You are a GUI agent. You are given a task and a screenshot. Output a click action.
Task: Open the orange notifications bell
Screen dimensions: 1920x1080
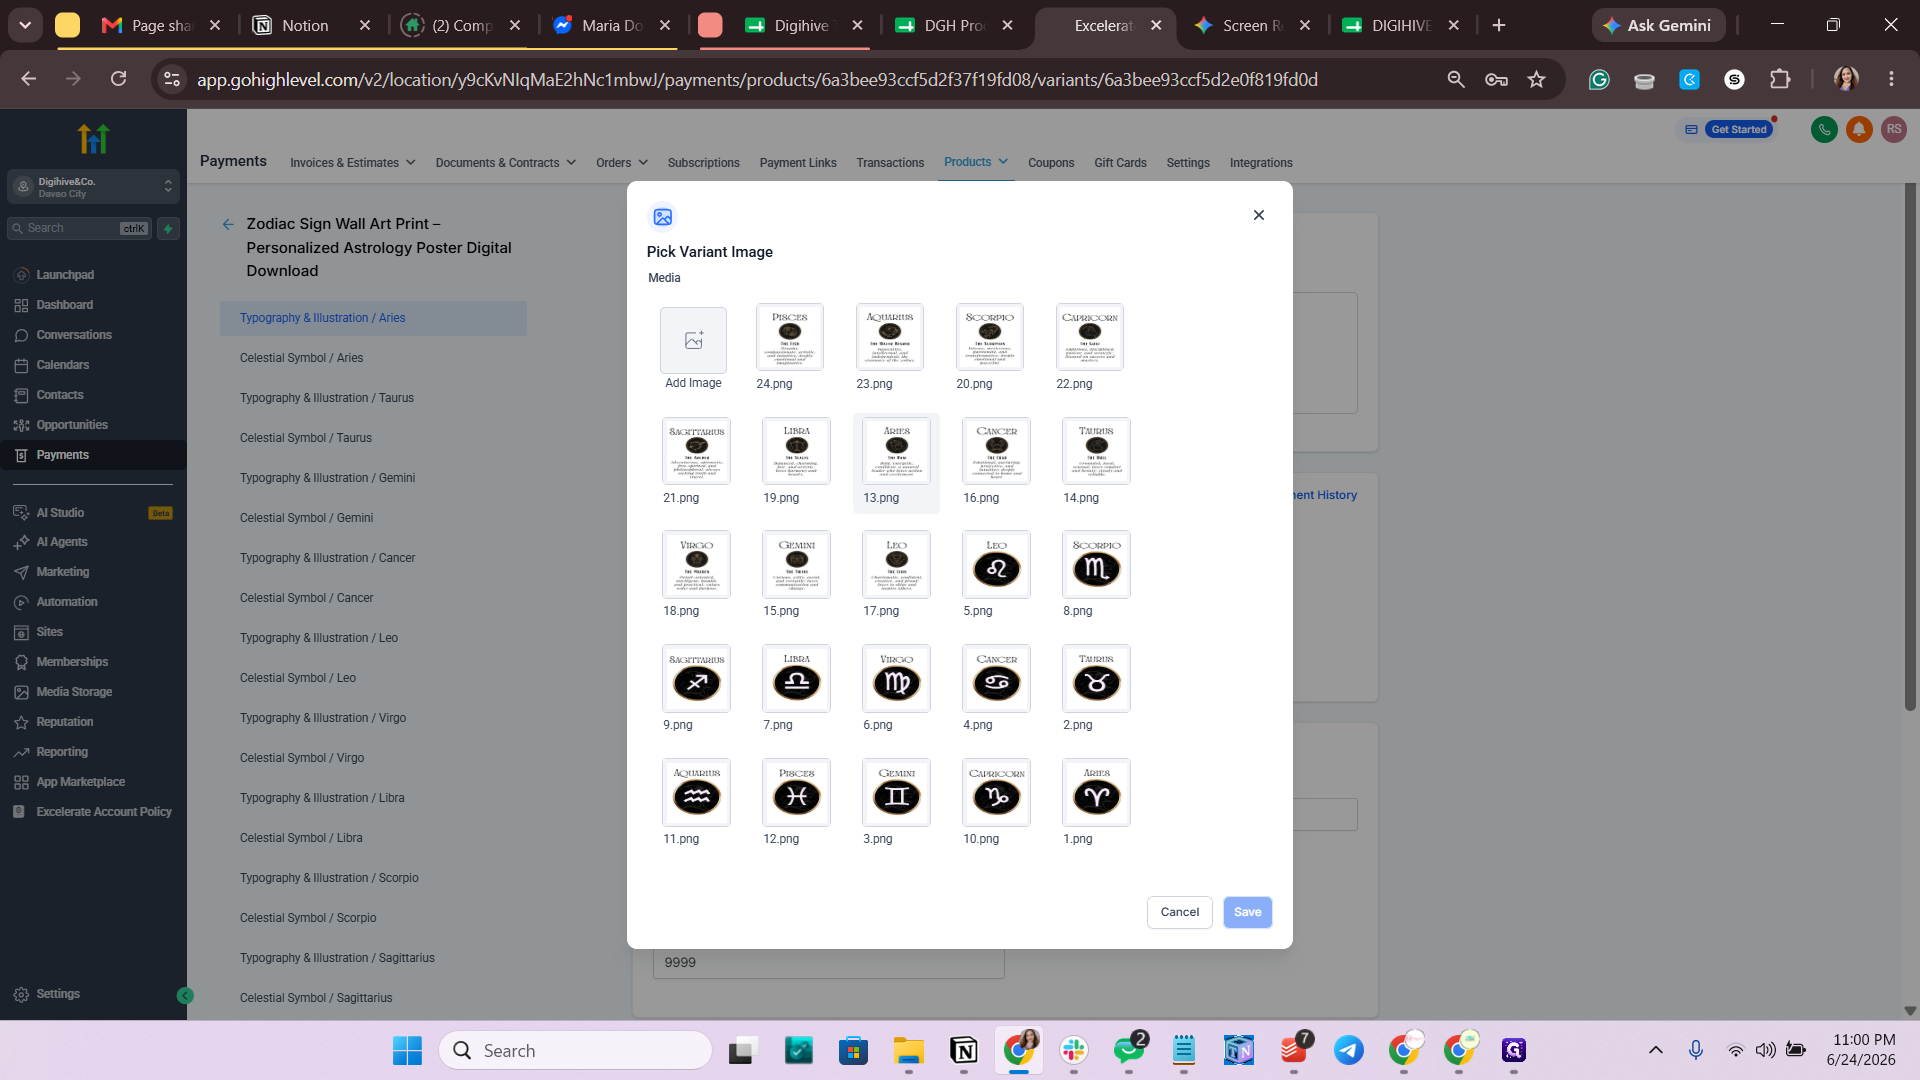click(x=1859, y=129)
